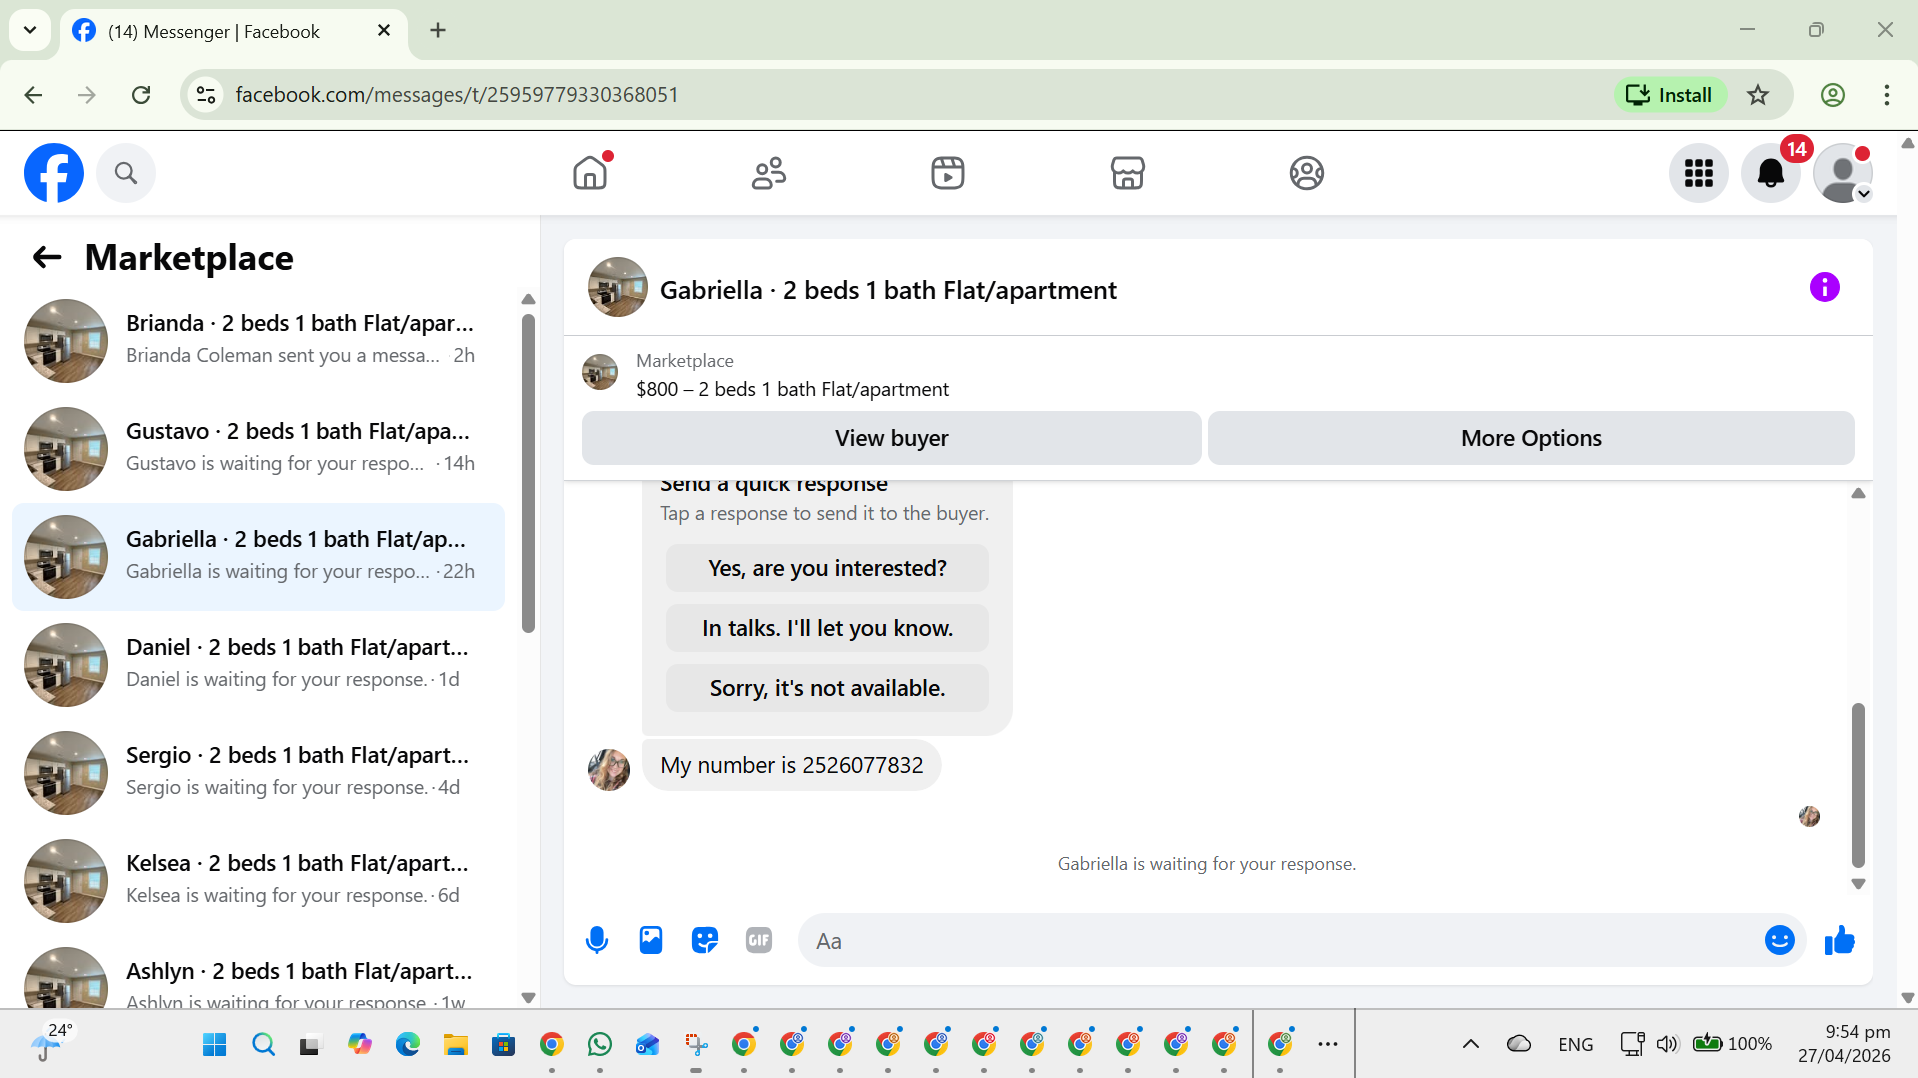1918x1078 pixels.
Task: View site information icon in address bar
Action: [x=206, y=95]
